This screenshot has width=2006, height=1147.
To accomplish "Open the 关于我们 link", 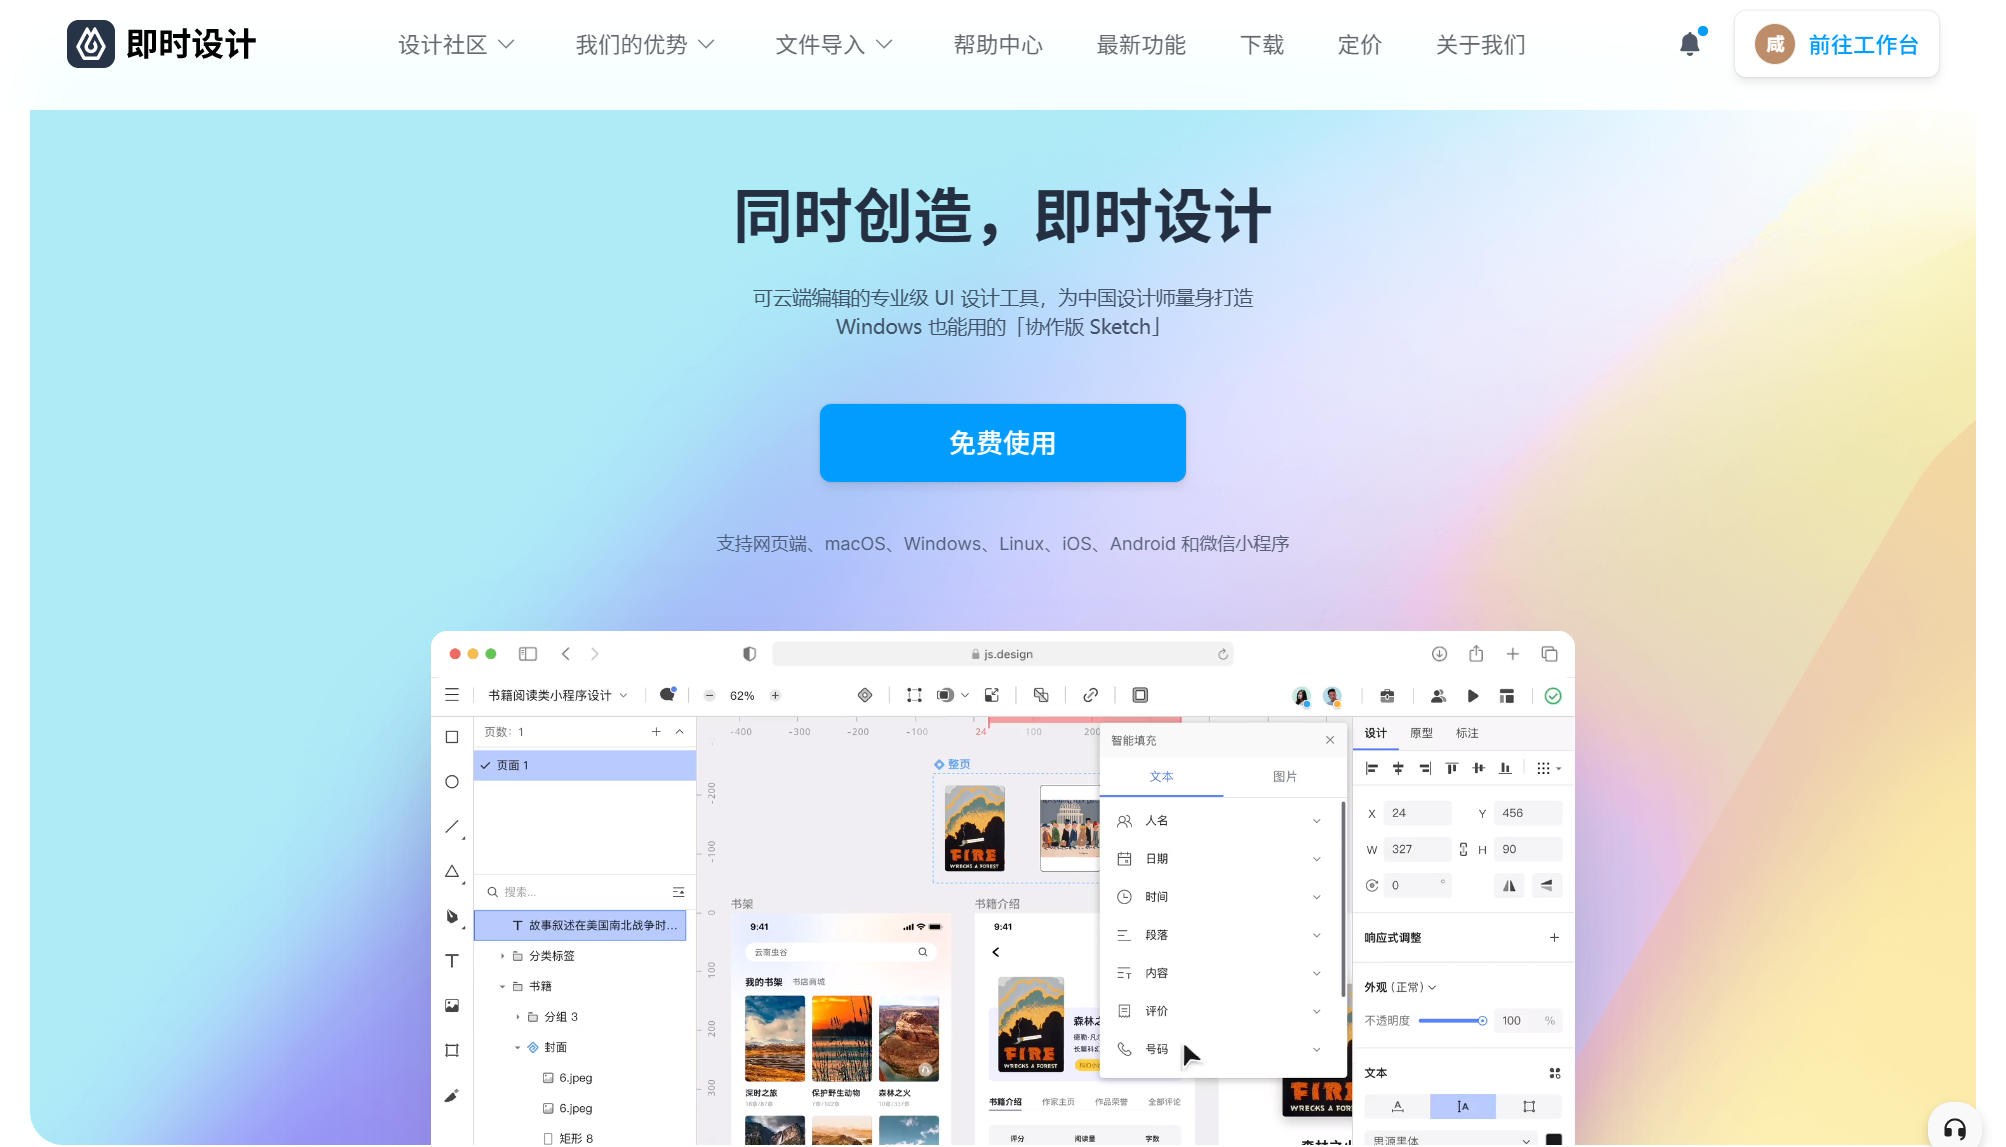I will tap(1481, 45).
